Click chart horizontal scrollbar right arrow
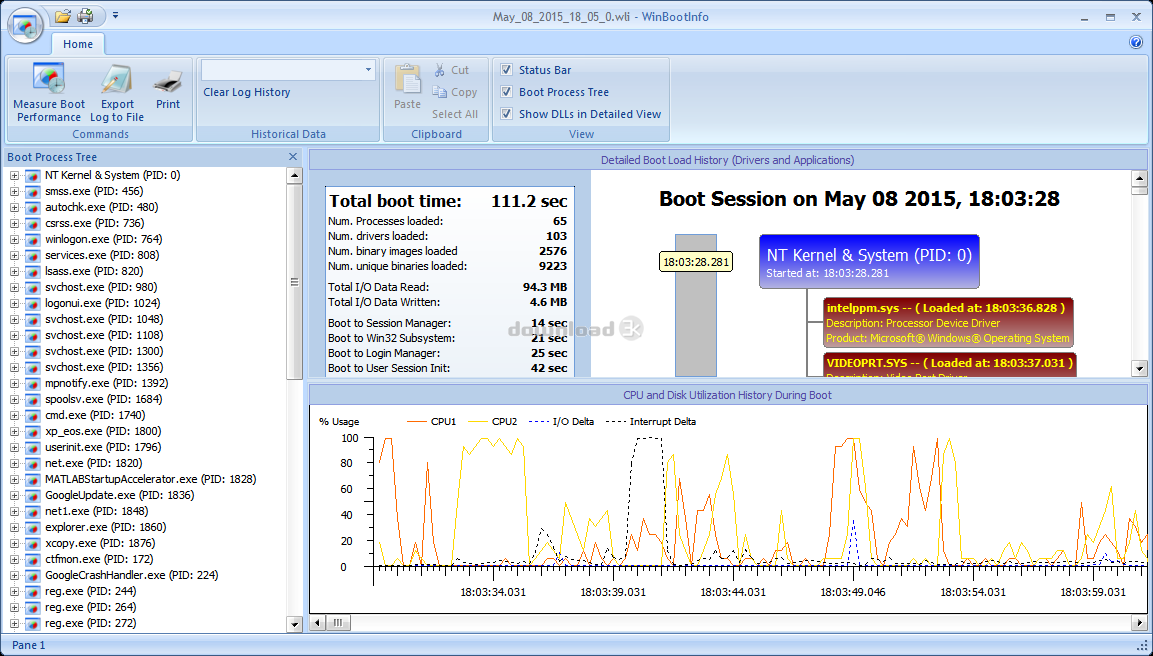Viewport: 1153px width, 656px height. click(x=1140, y=623)
